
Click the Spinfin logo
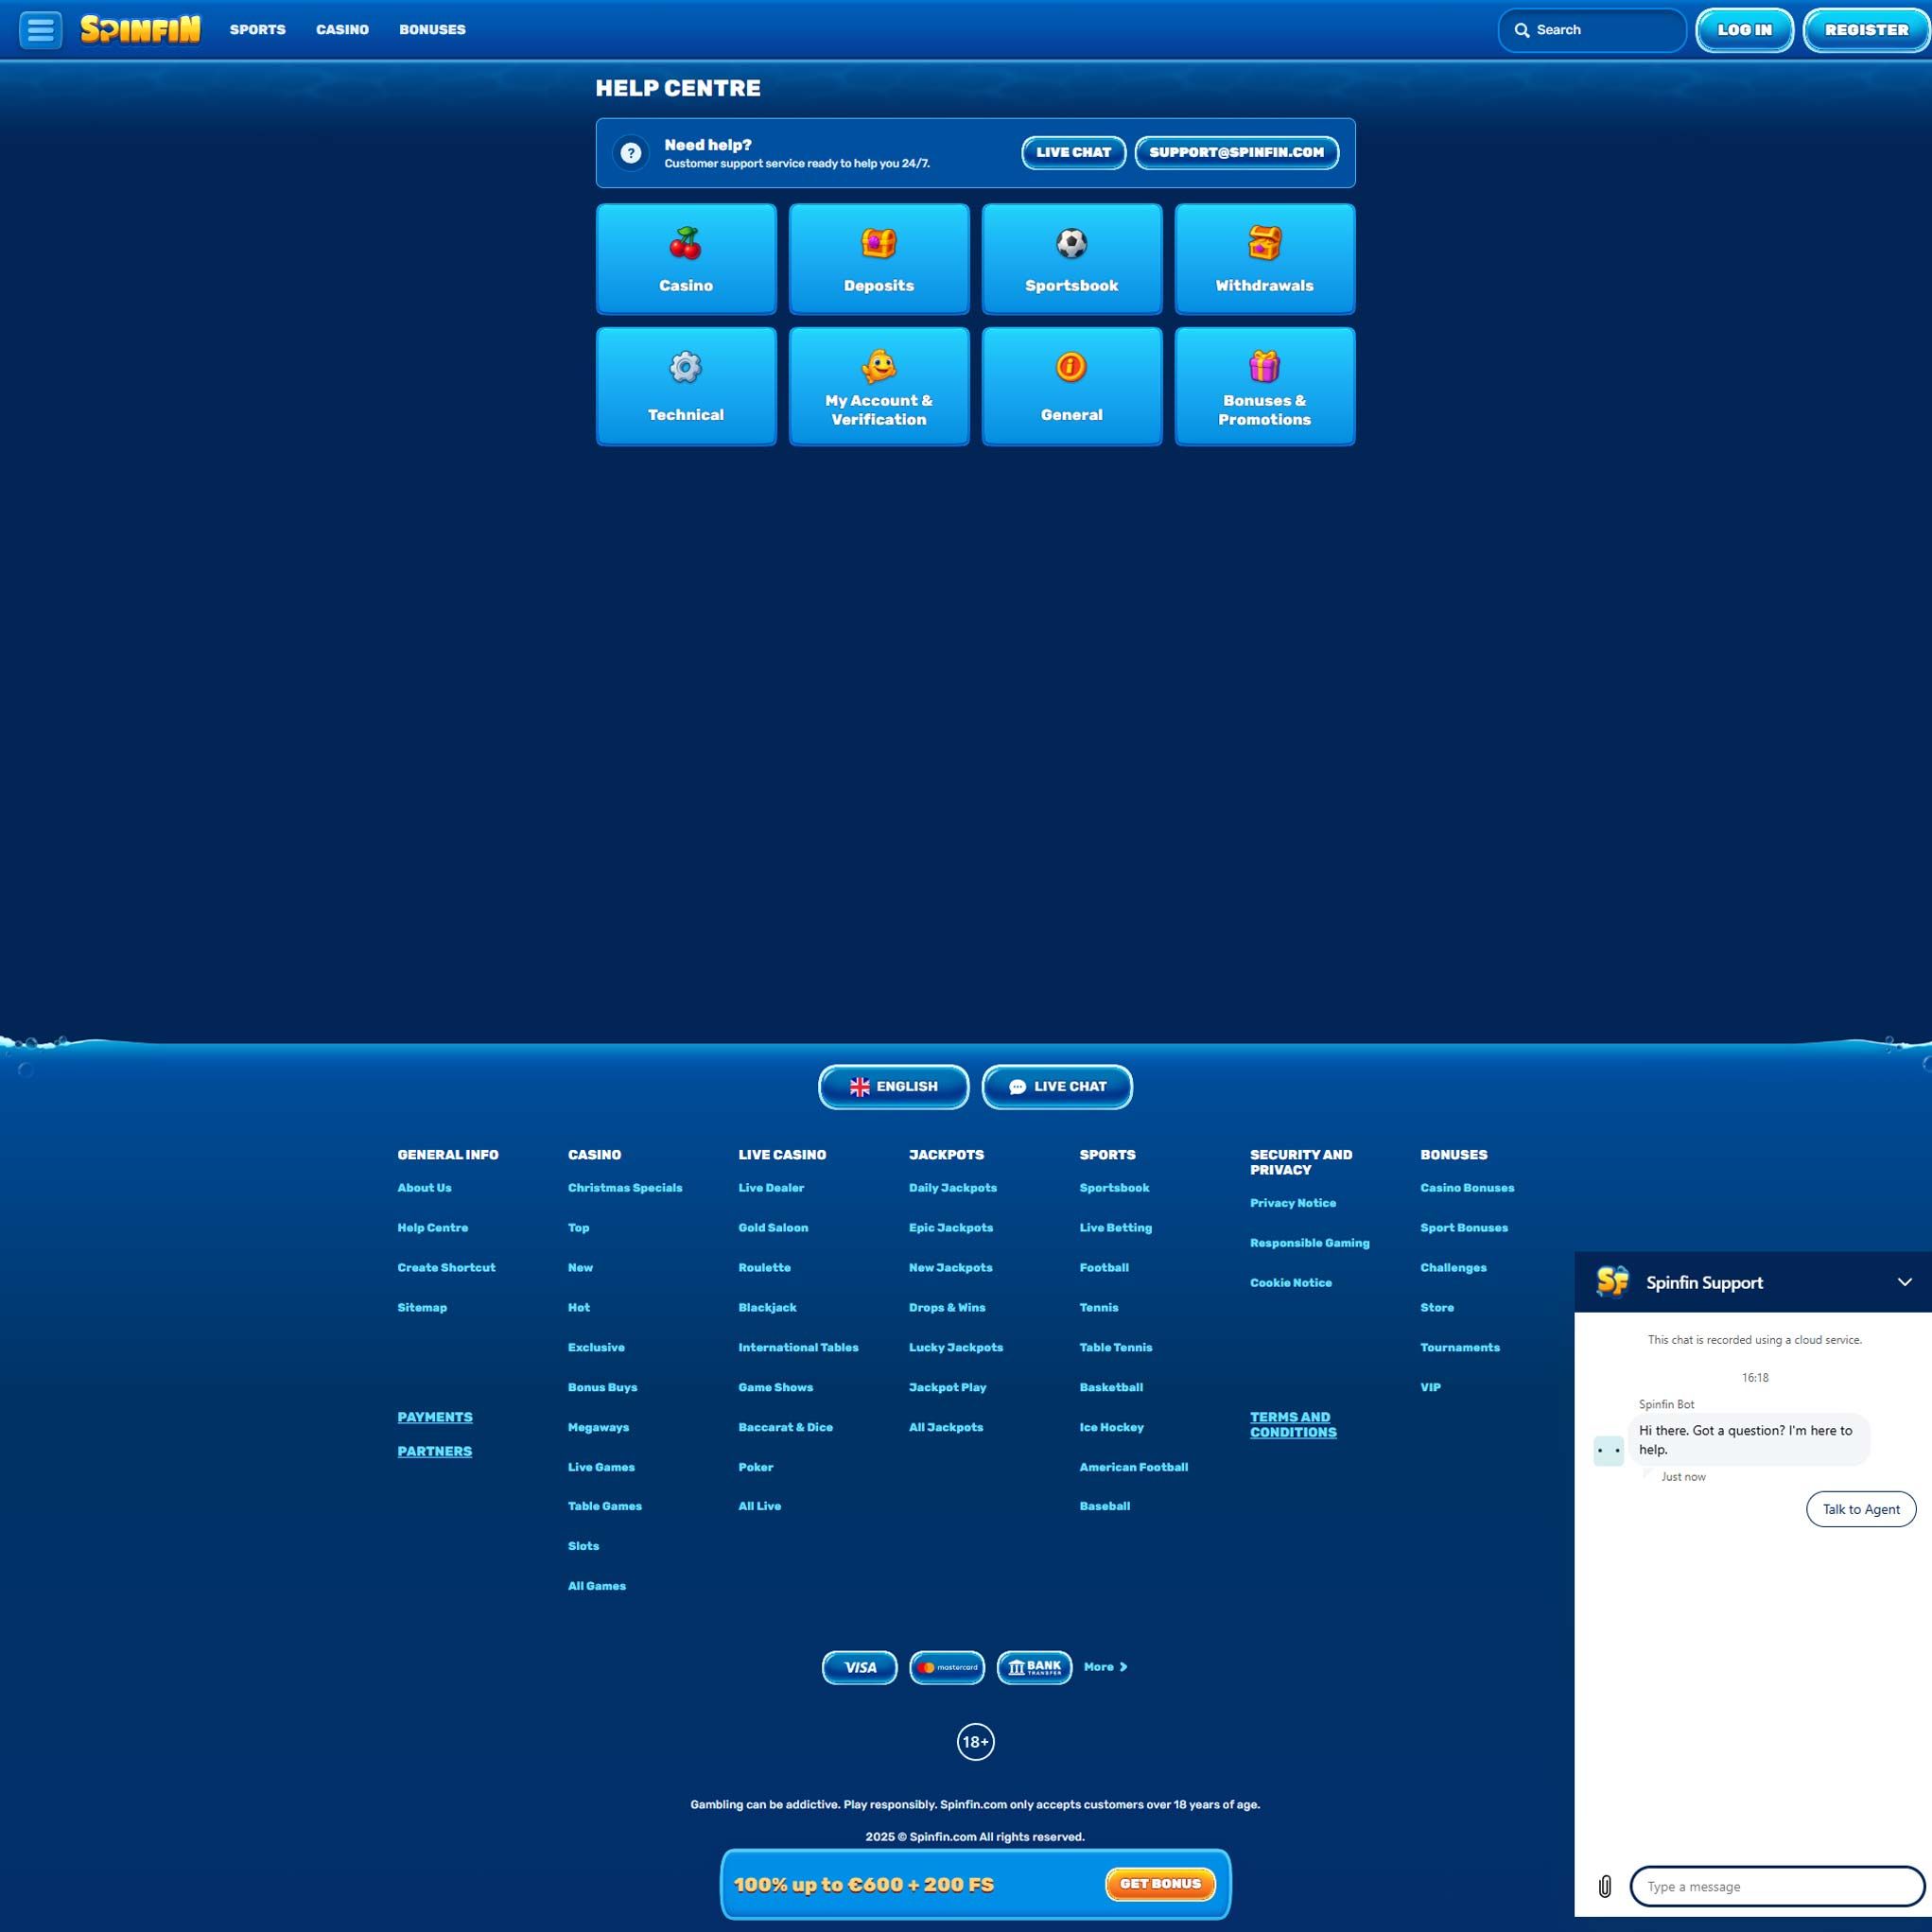(140, 30)
